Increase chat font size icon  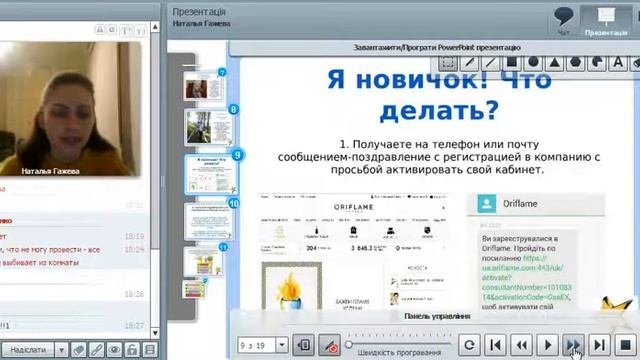[x=127, y=31]
